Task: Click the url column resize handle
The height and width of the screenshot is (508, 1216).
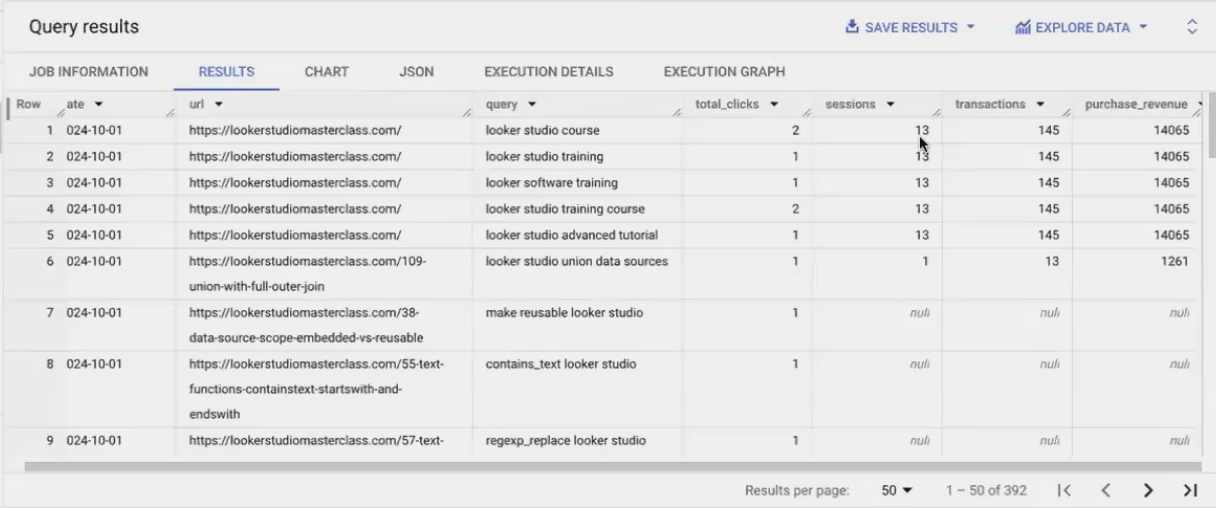Action: 468,113
